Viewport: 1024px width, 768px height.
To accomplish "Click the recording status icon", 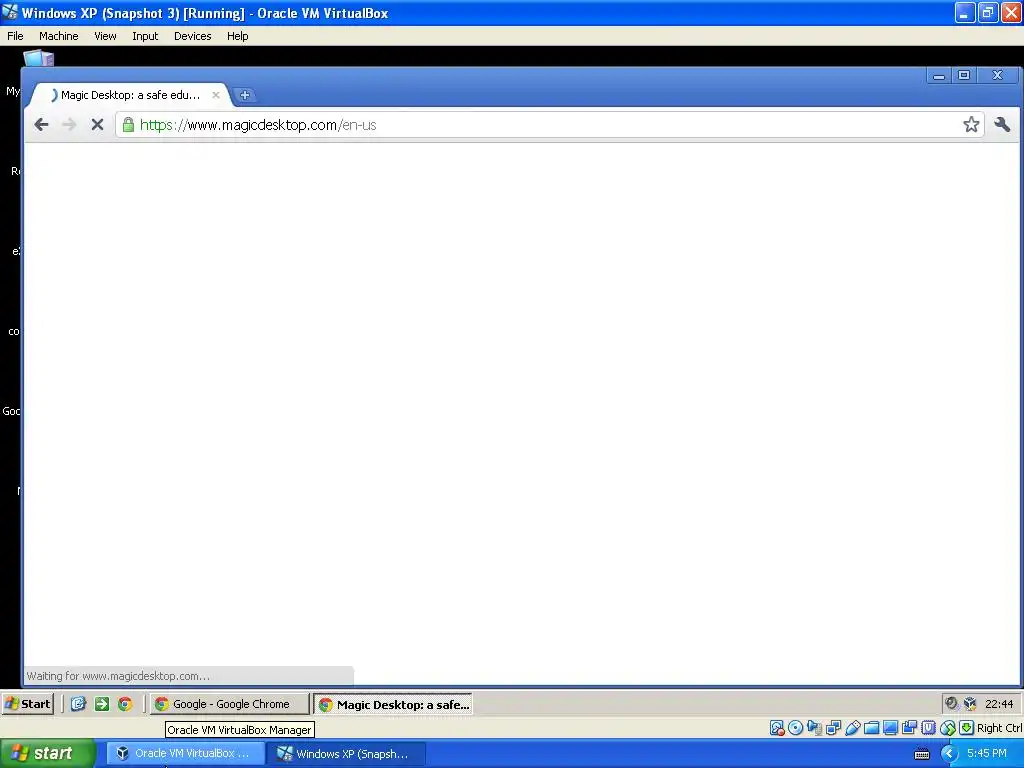I will tap(909, 728).
